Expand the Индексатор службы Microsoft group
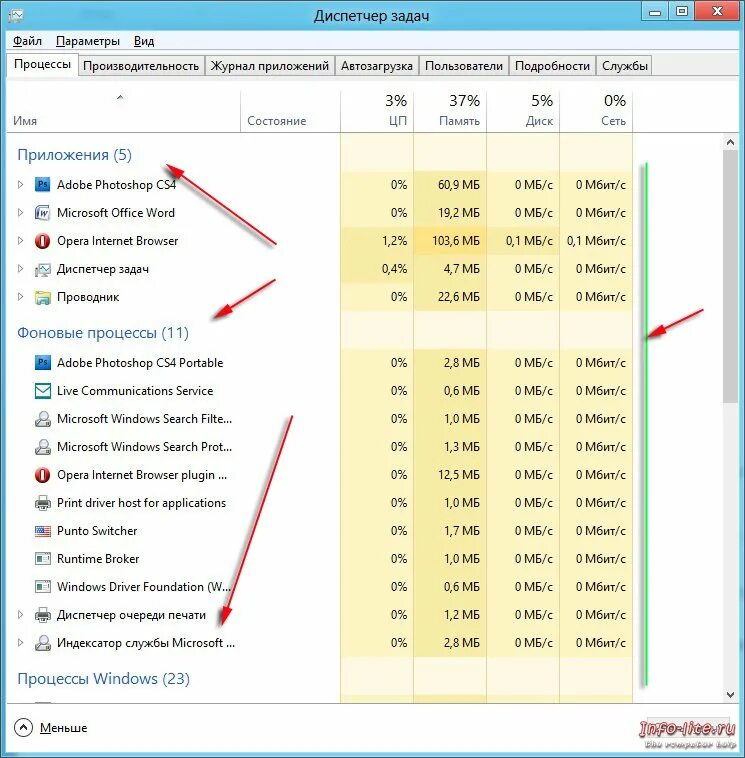This screenshot has height=758, width=745. tap(20, 643)
